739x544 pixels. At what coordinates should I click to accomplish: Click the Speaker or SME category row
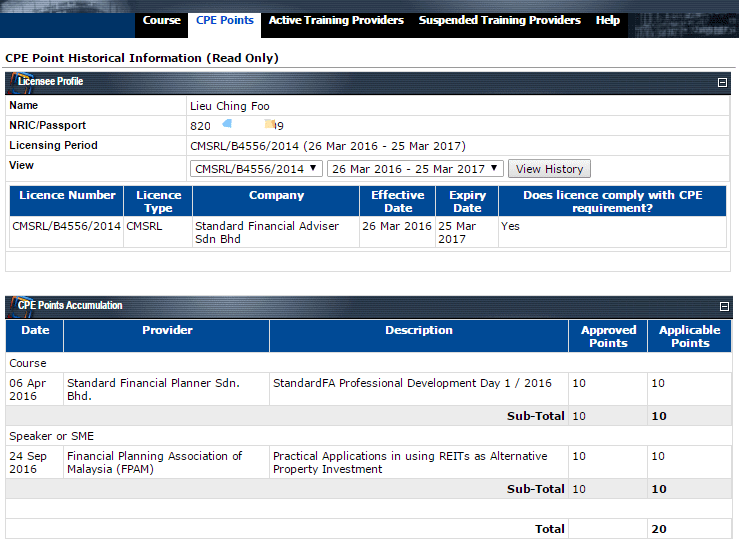pos(369,436)
